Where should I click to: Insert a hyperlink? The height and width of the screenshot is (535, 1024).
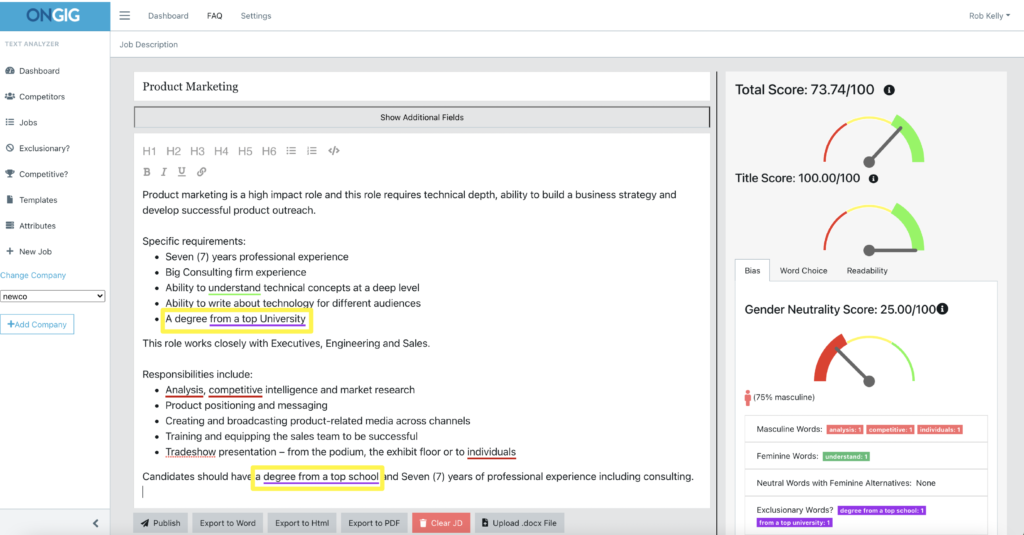point(202,172)
